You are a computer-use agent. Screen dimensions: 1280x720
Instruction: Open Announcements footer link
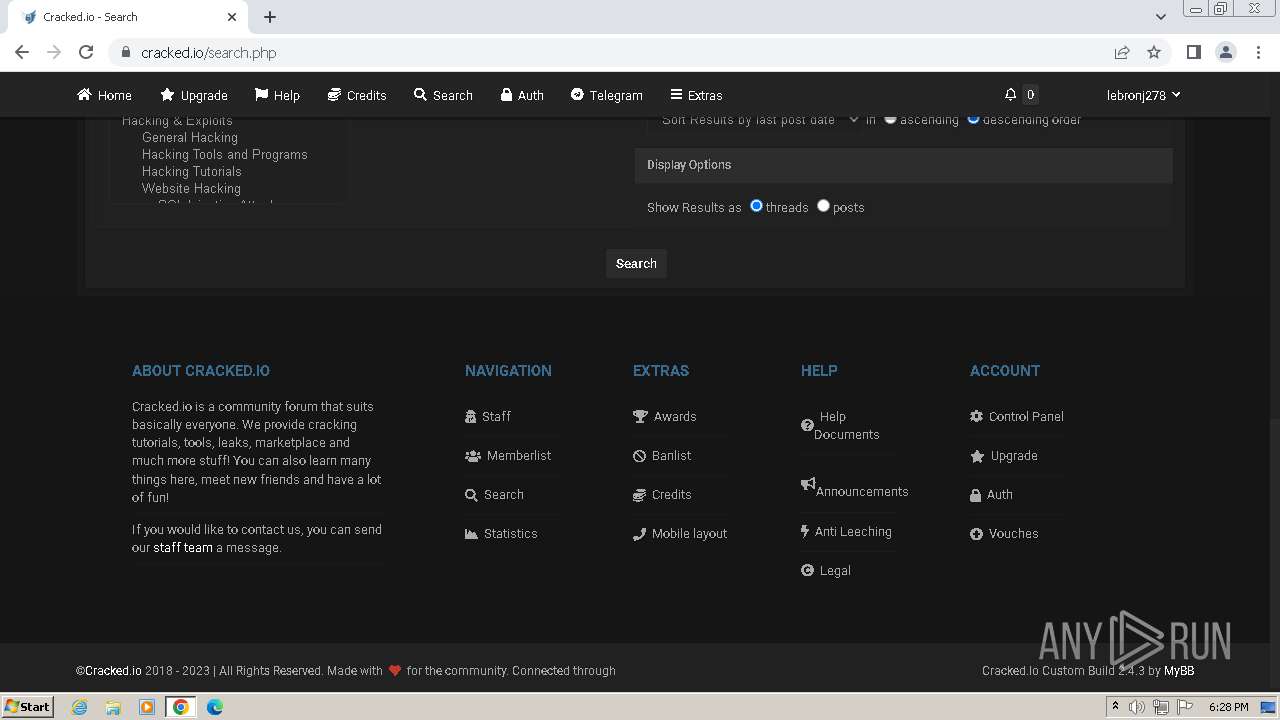[862, 491]
